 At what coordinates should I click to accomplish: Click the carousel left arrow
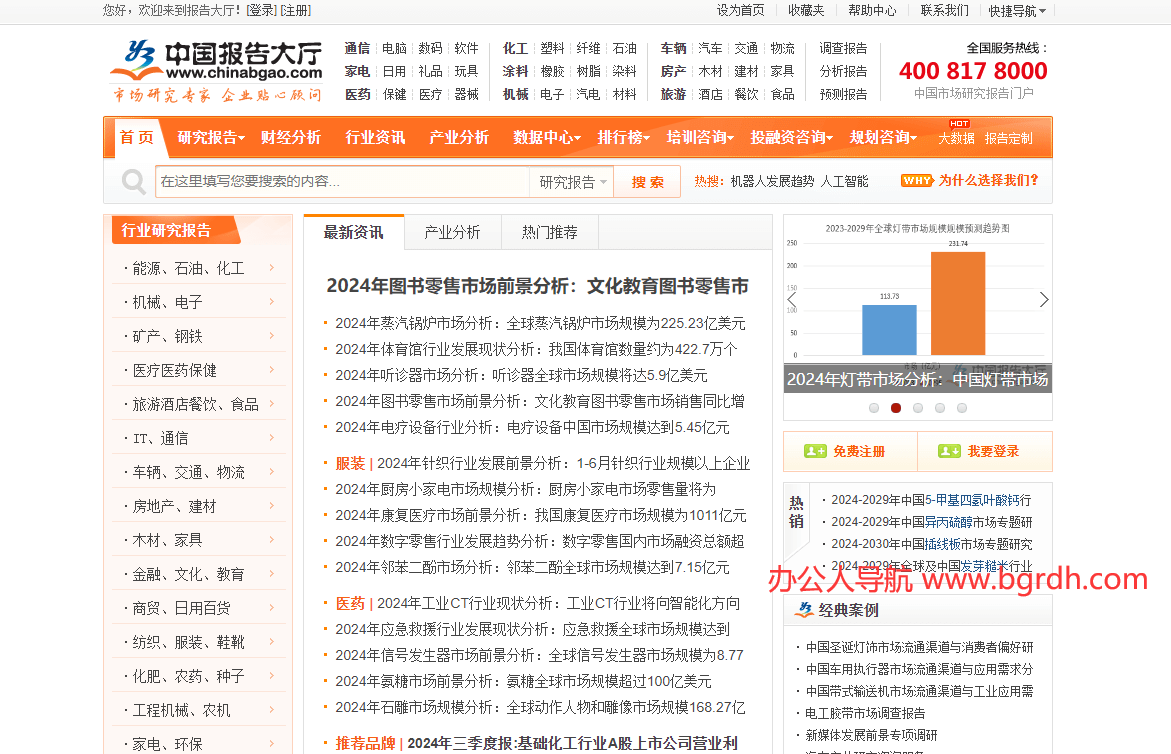790,298
